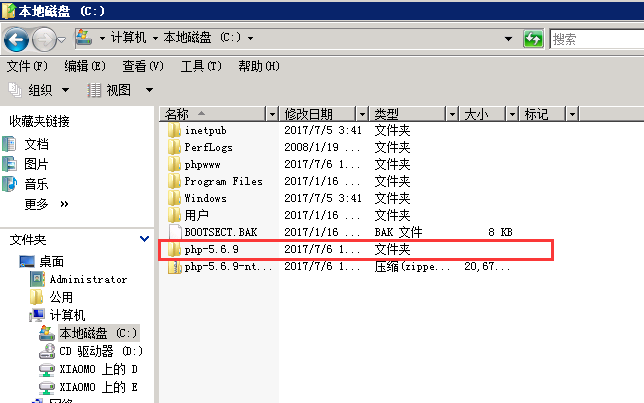Open the arrow next to 视图

tap(149, 90)
